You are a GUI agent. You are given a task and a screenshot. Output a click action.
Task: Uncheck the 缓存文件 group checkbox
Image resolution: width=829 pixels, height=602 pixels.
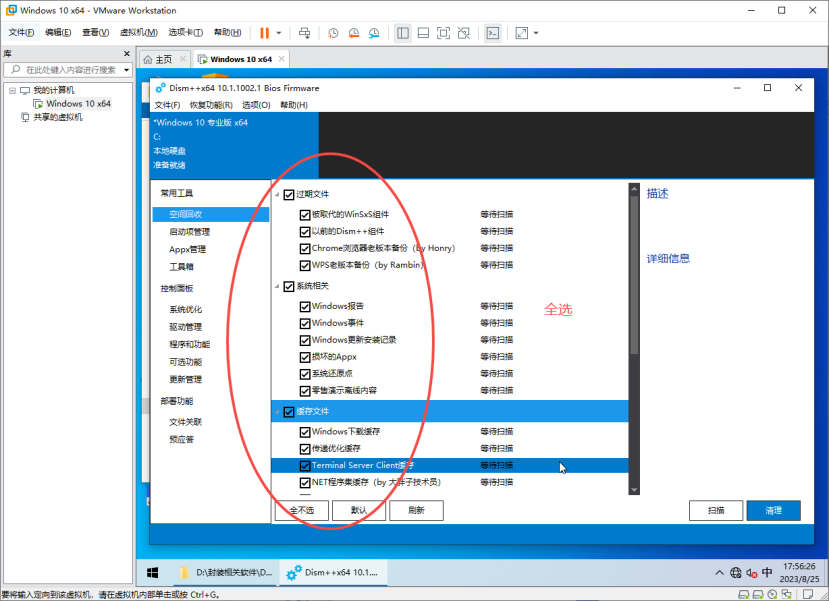click(289, 412)
